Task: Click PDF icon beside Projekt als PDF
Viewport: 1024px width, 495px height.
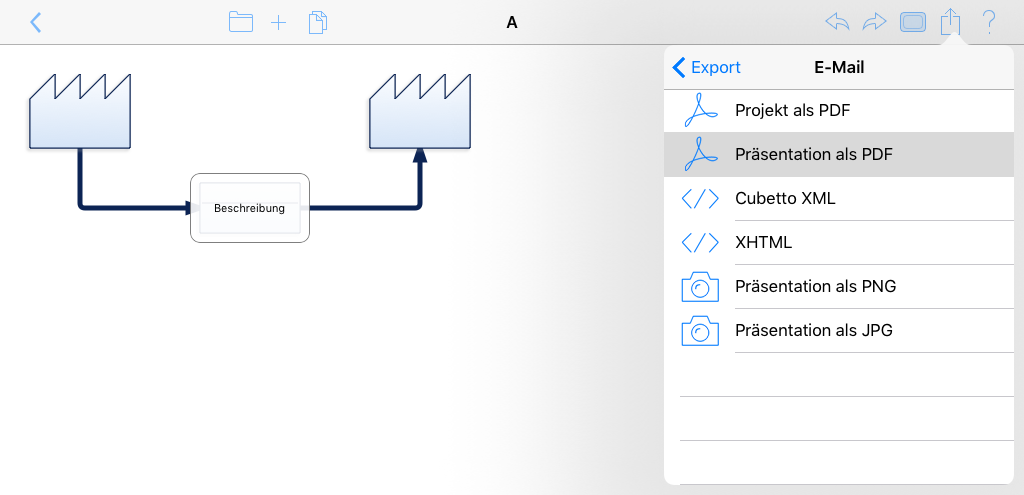Action: pos(700,110)
